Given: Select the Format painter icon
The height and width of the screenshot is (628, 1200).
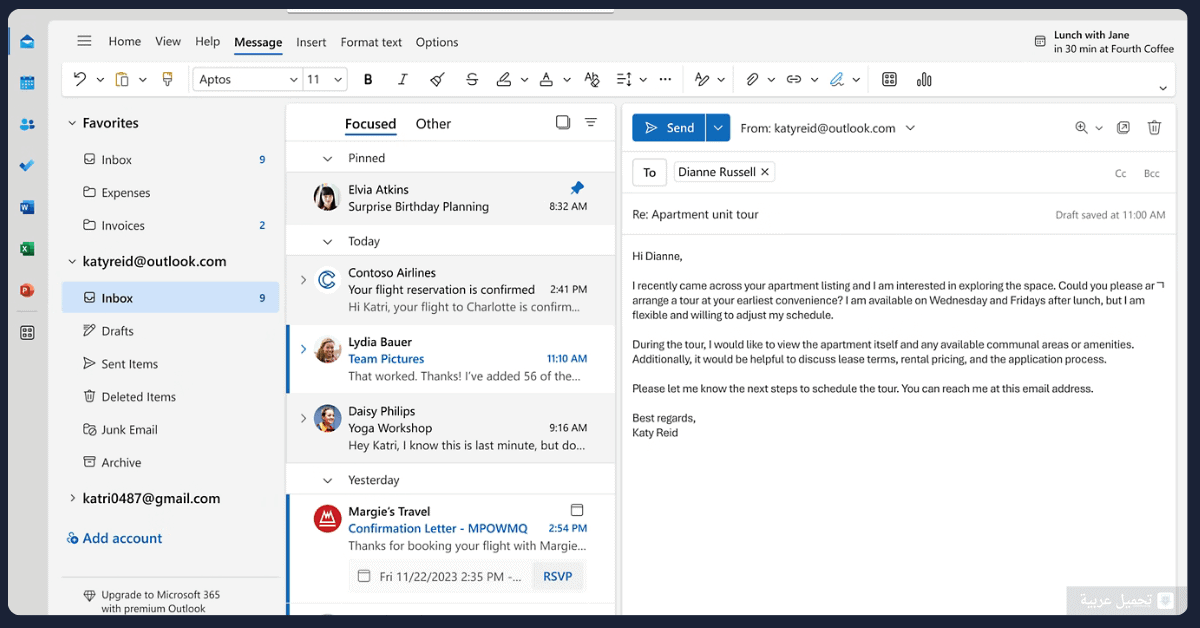Looking at the screenshot, I should point(167,79).
